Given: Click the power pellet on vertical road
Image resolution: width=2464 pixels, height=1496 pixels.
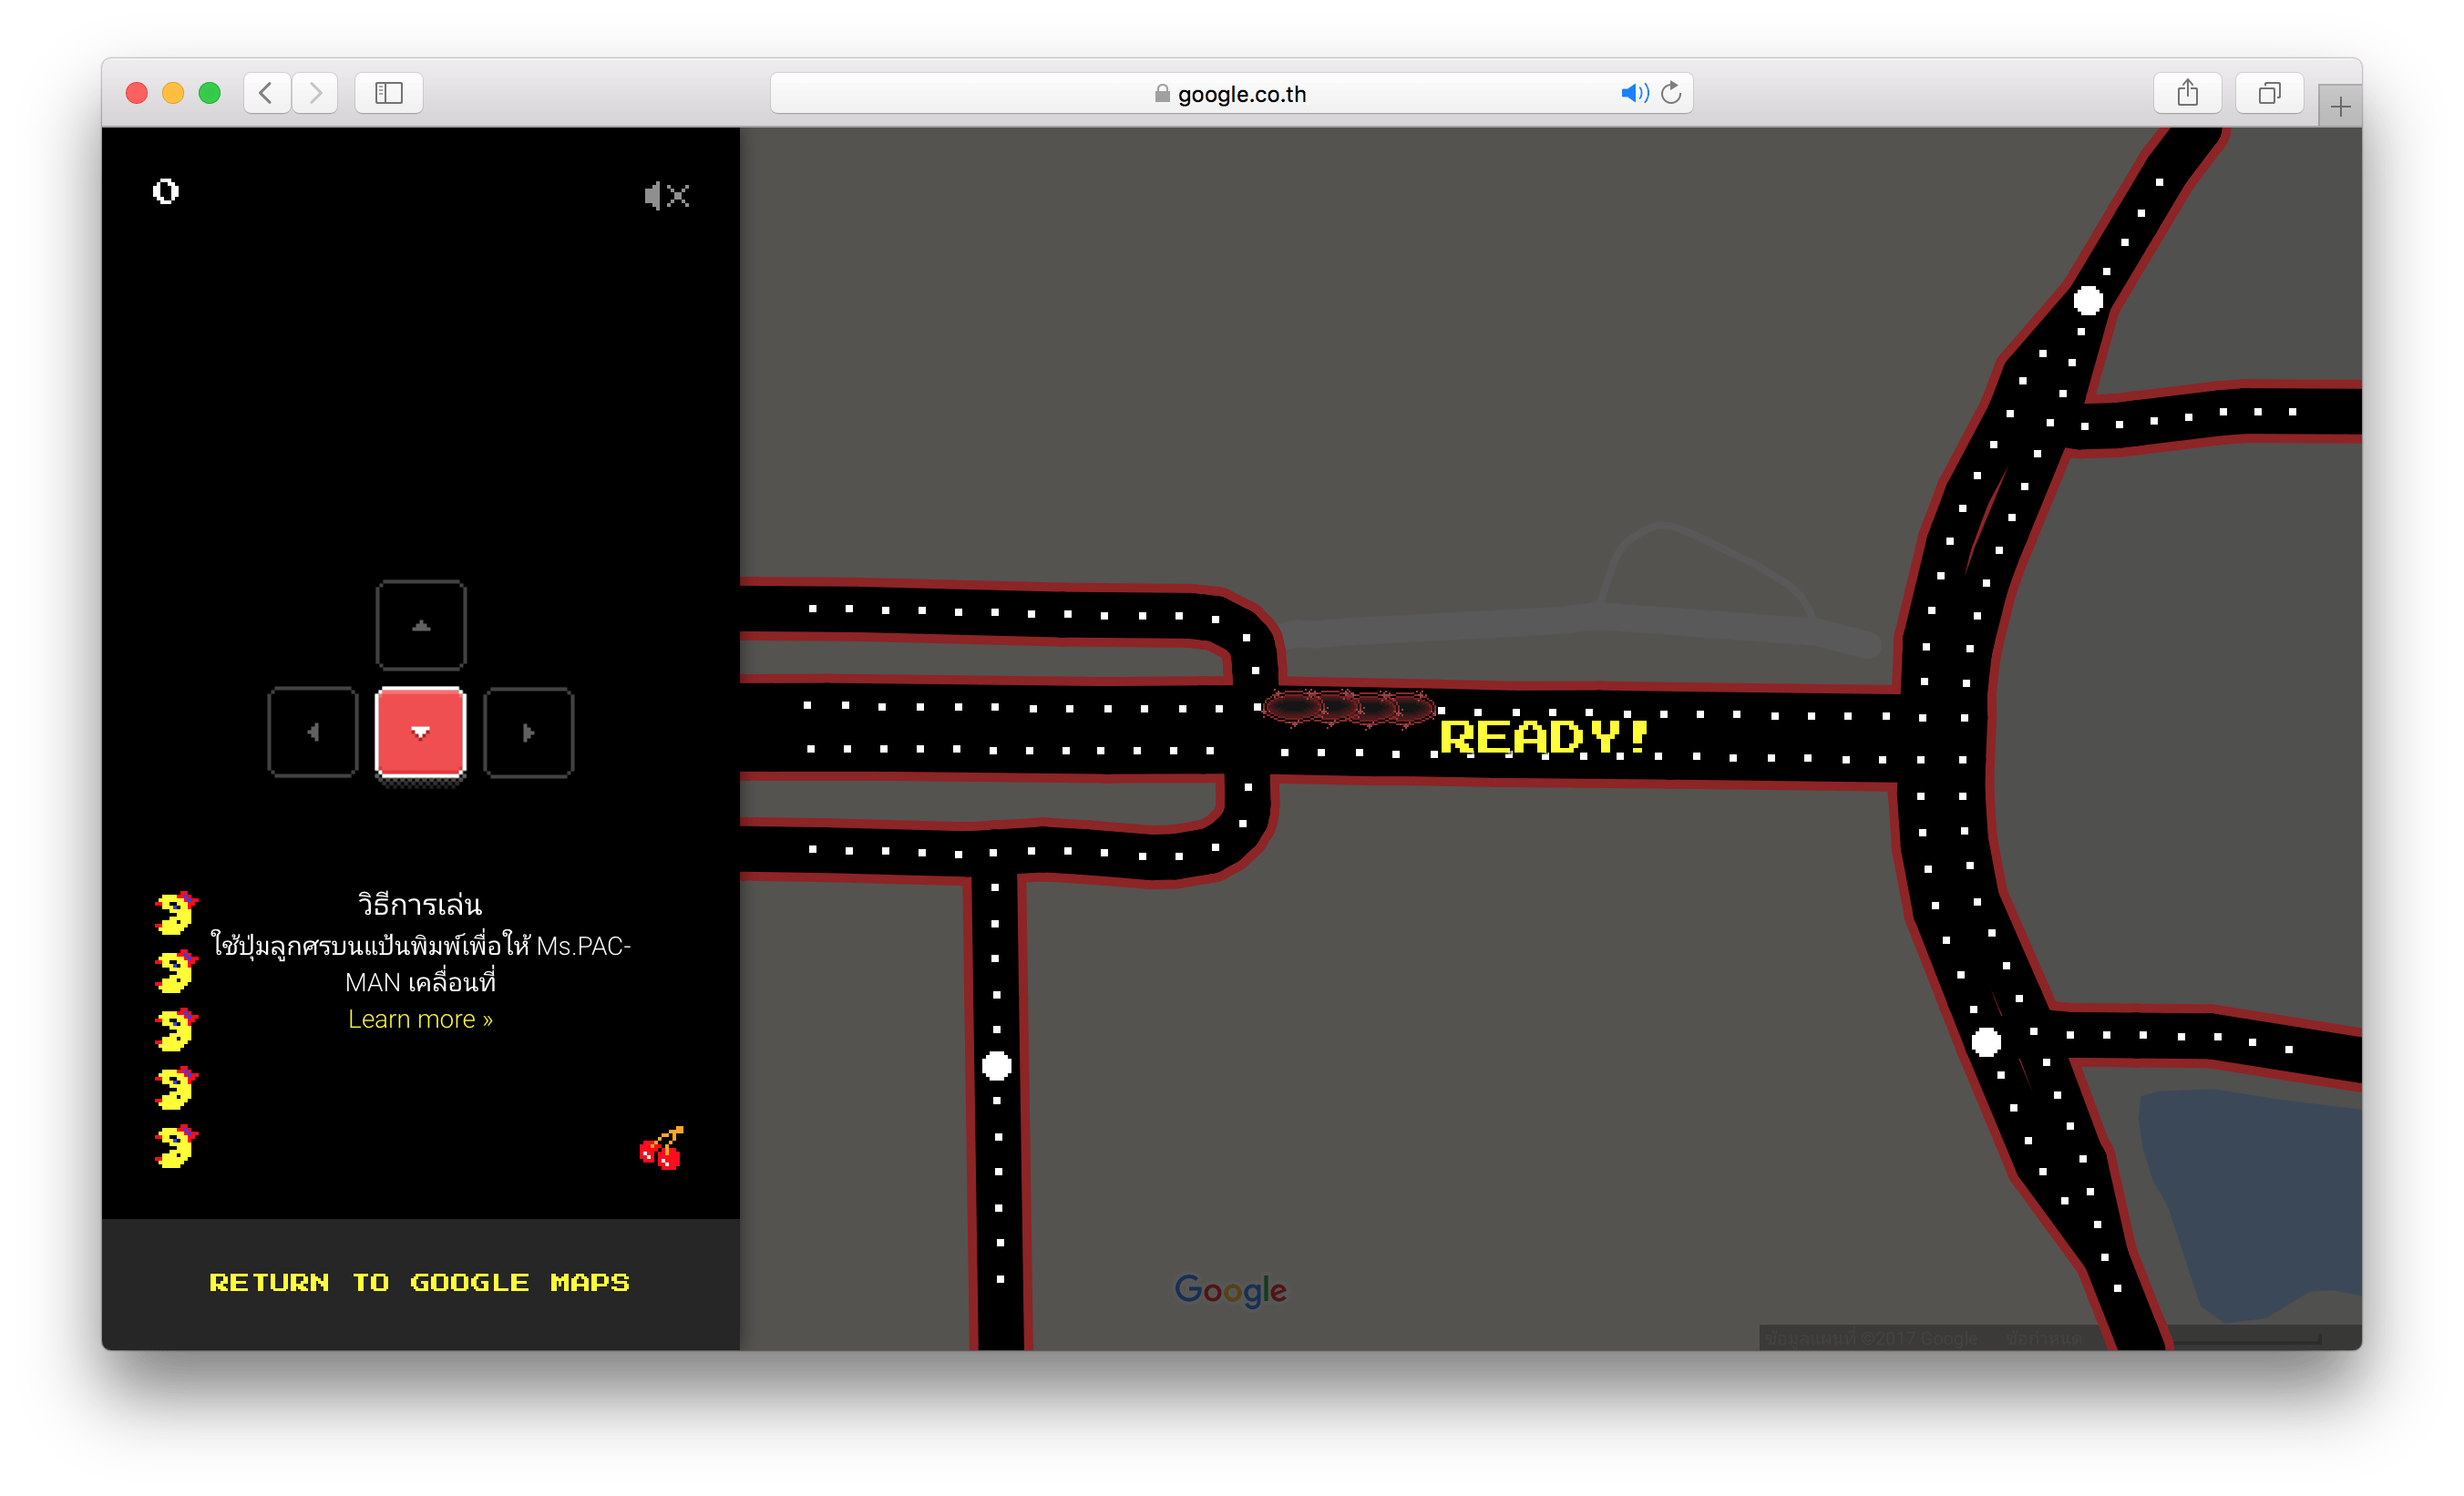Looking at the screenshot, I should 996,1066.
